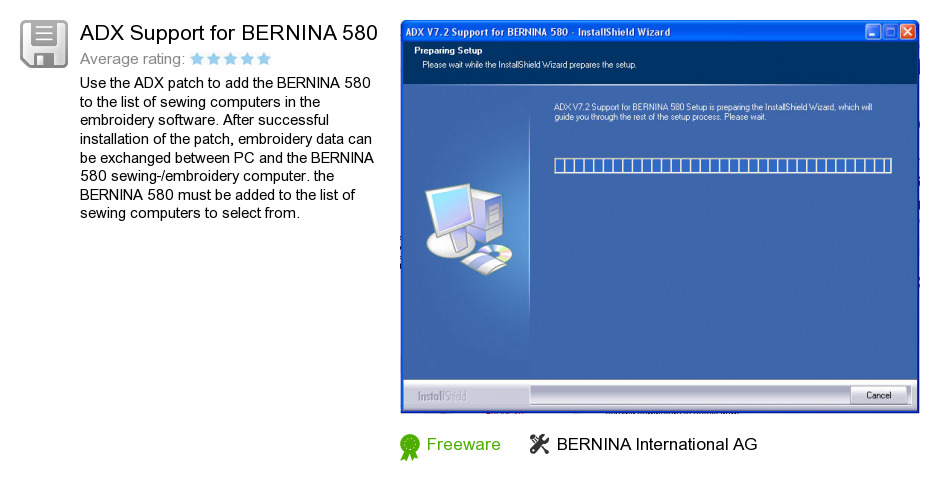Click the 'Preparing Setup' heading

448,50
